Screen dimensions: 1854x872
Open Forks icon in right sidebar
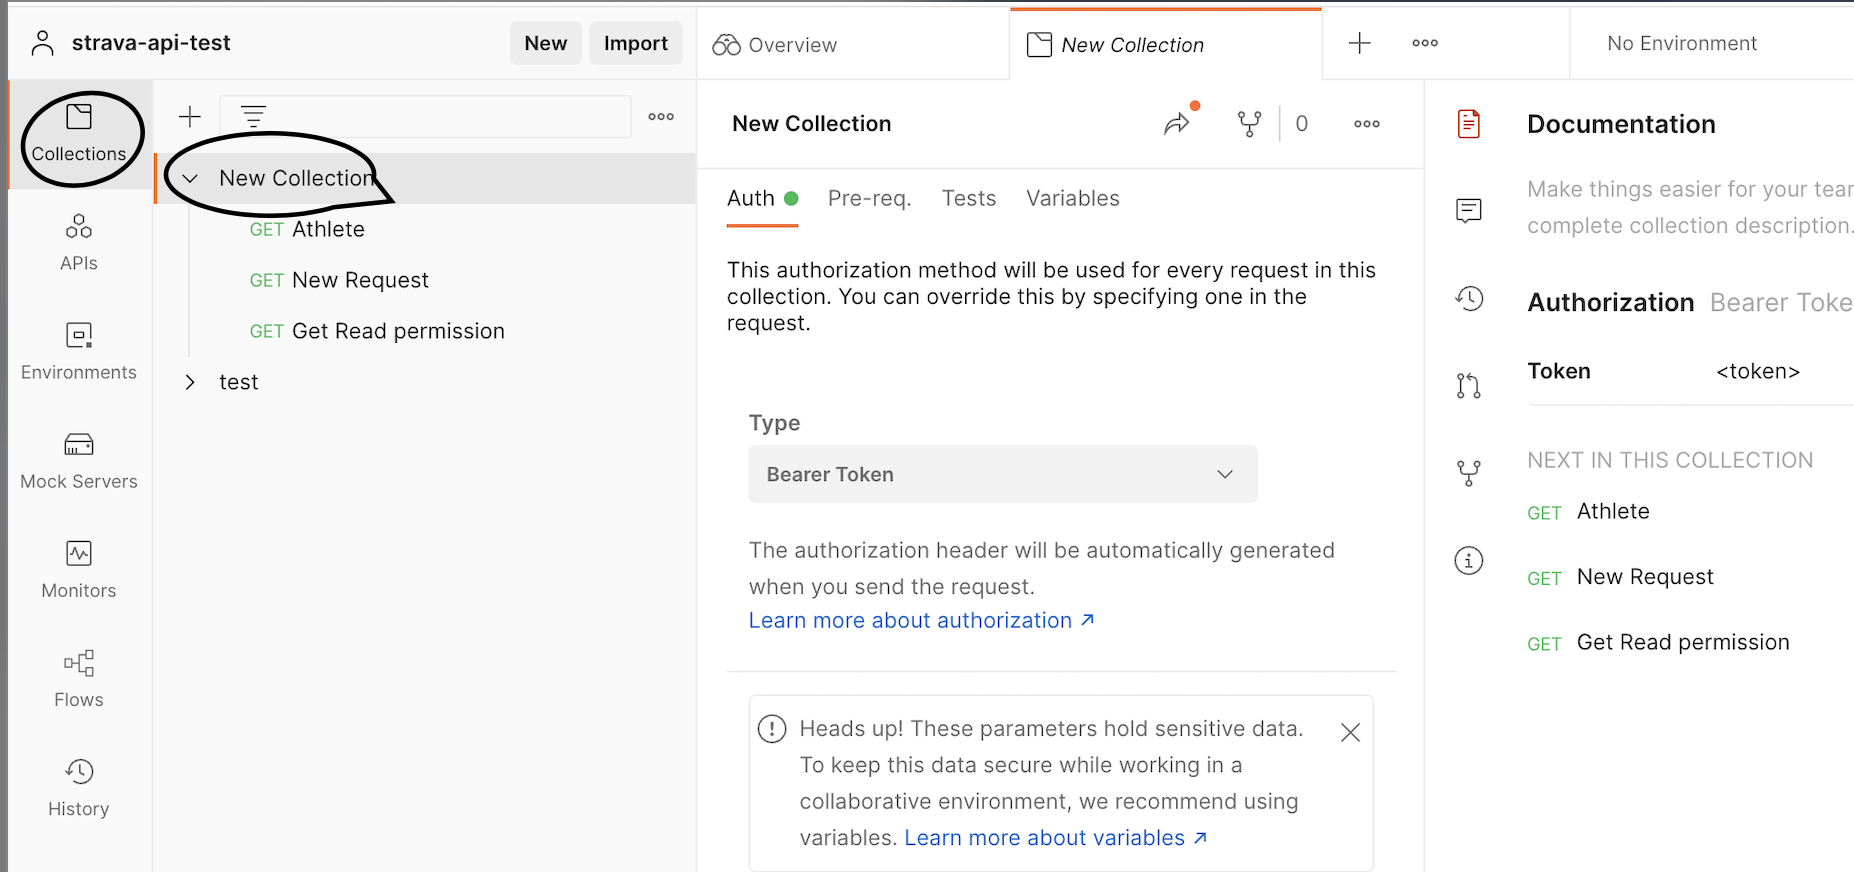coord(1469,473)
